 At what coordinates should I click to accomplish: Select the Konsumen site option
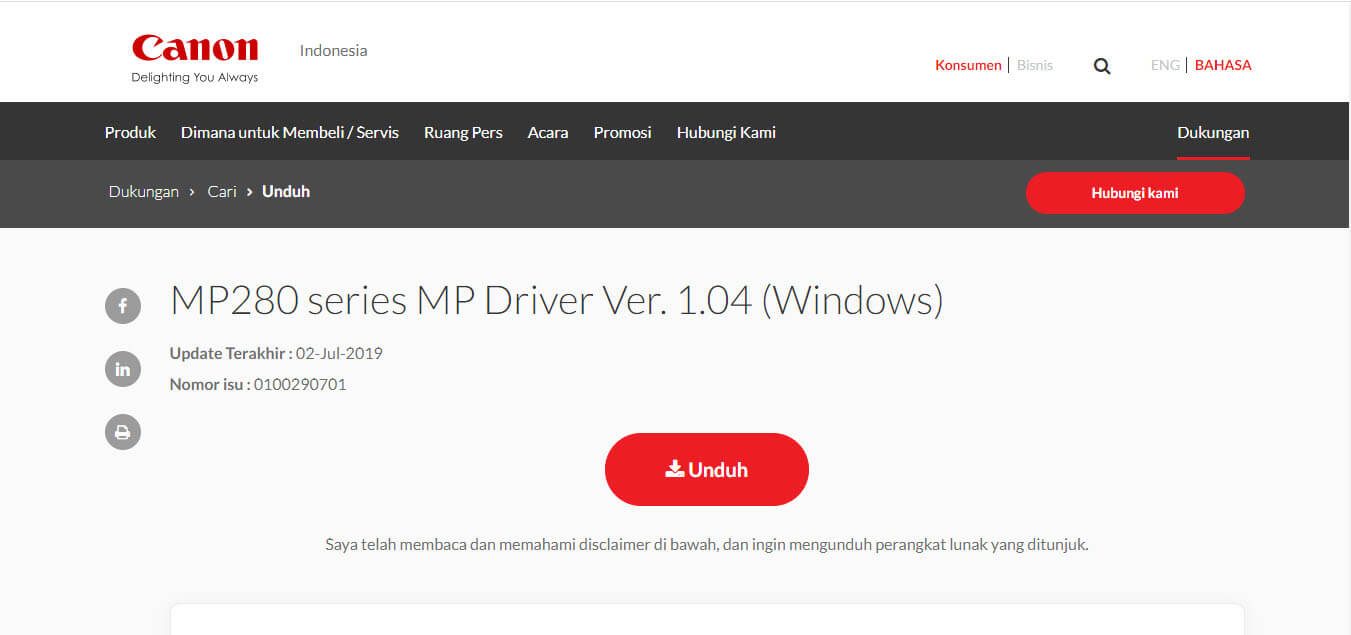[x=968, y=65]
